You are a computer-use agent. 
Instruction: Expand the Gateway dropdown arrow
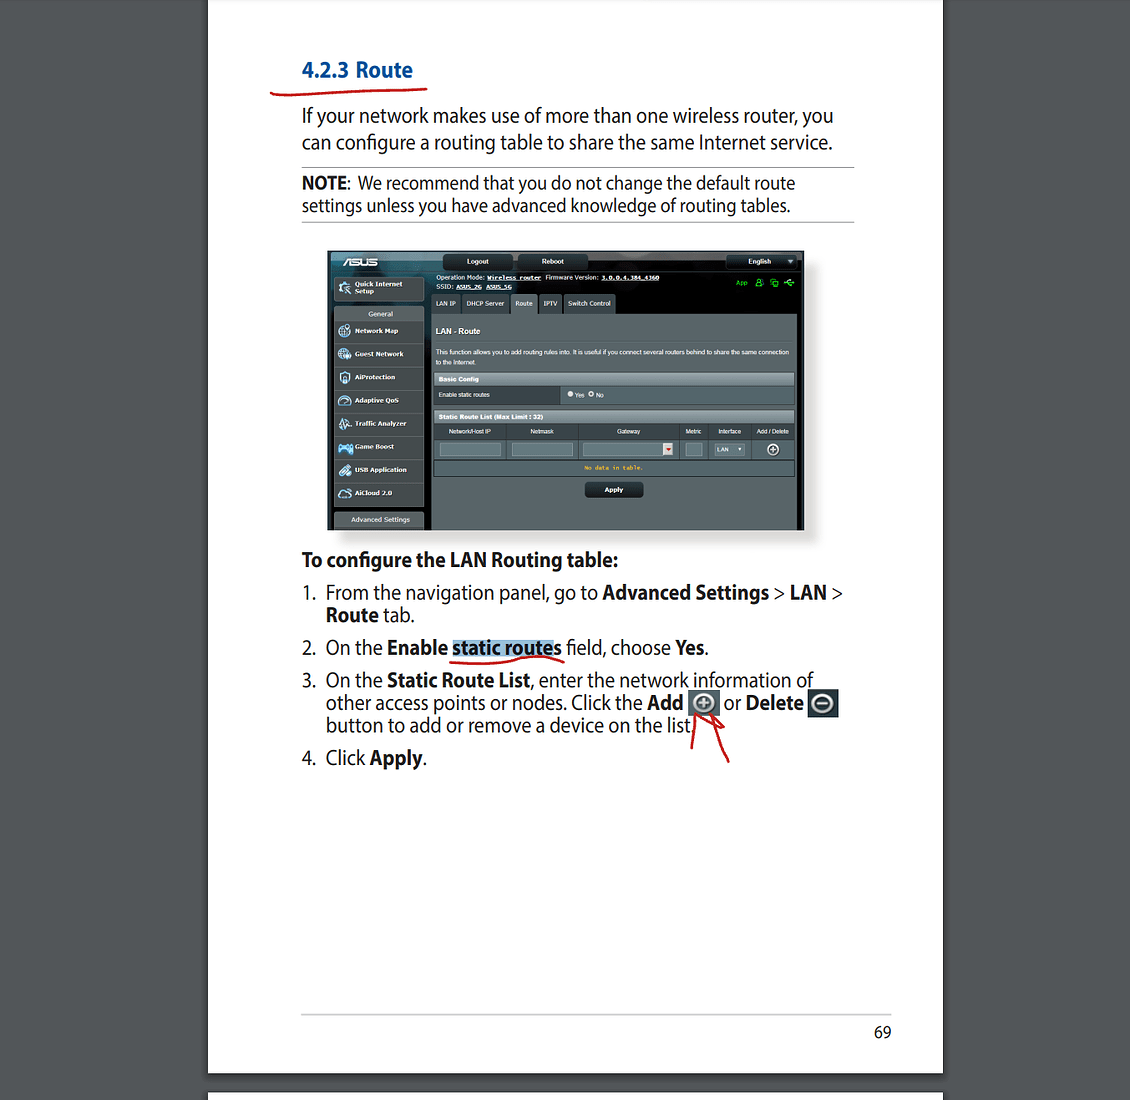coord(668,450)
